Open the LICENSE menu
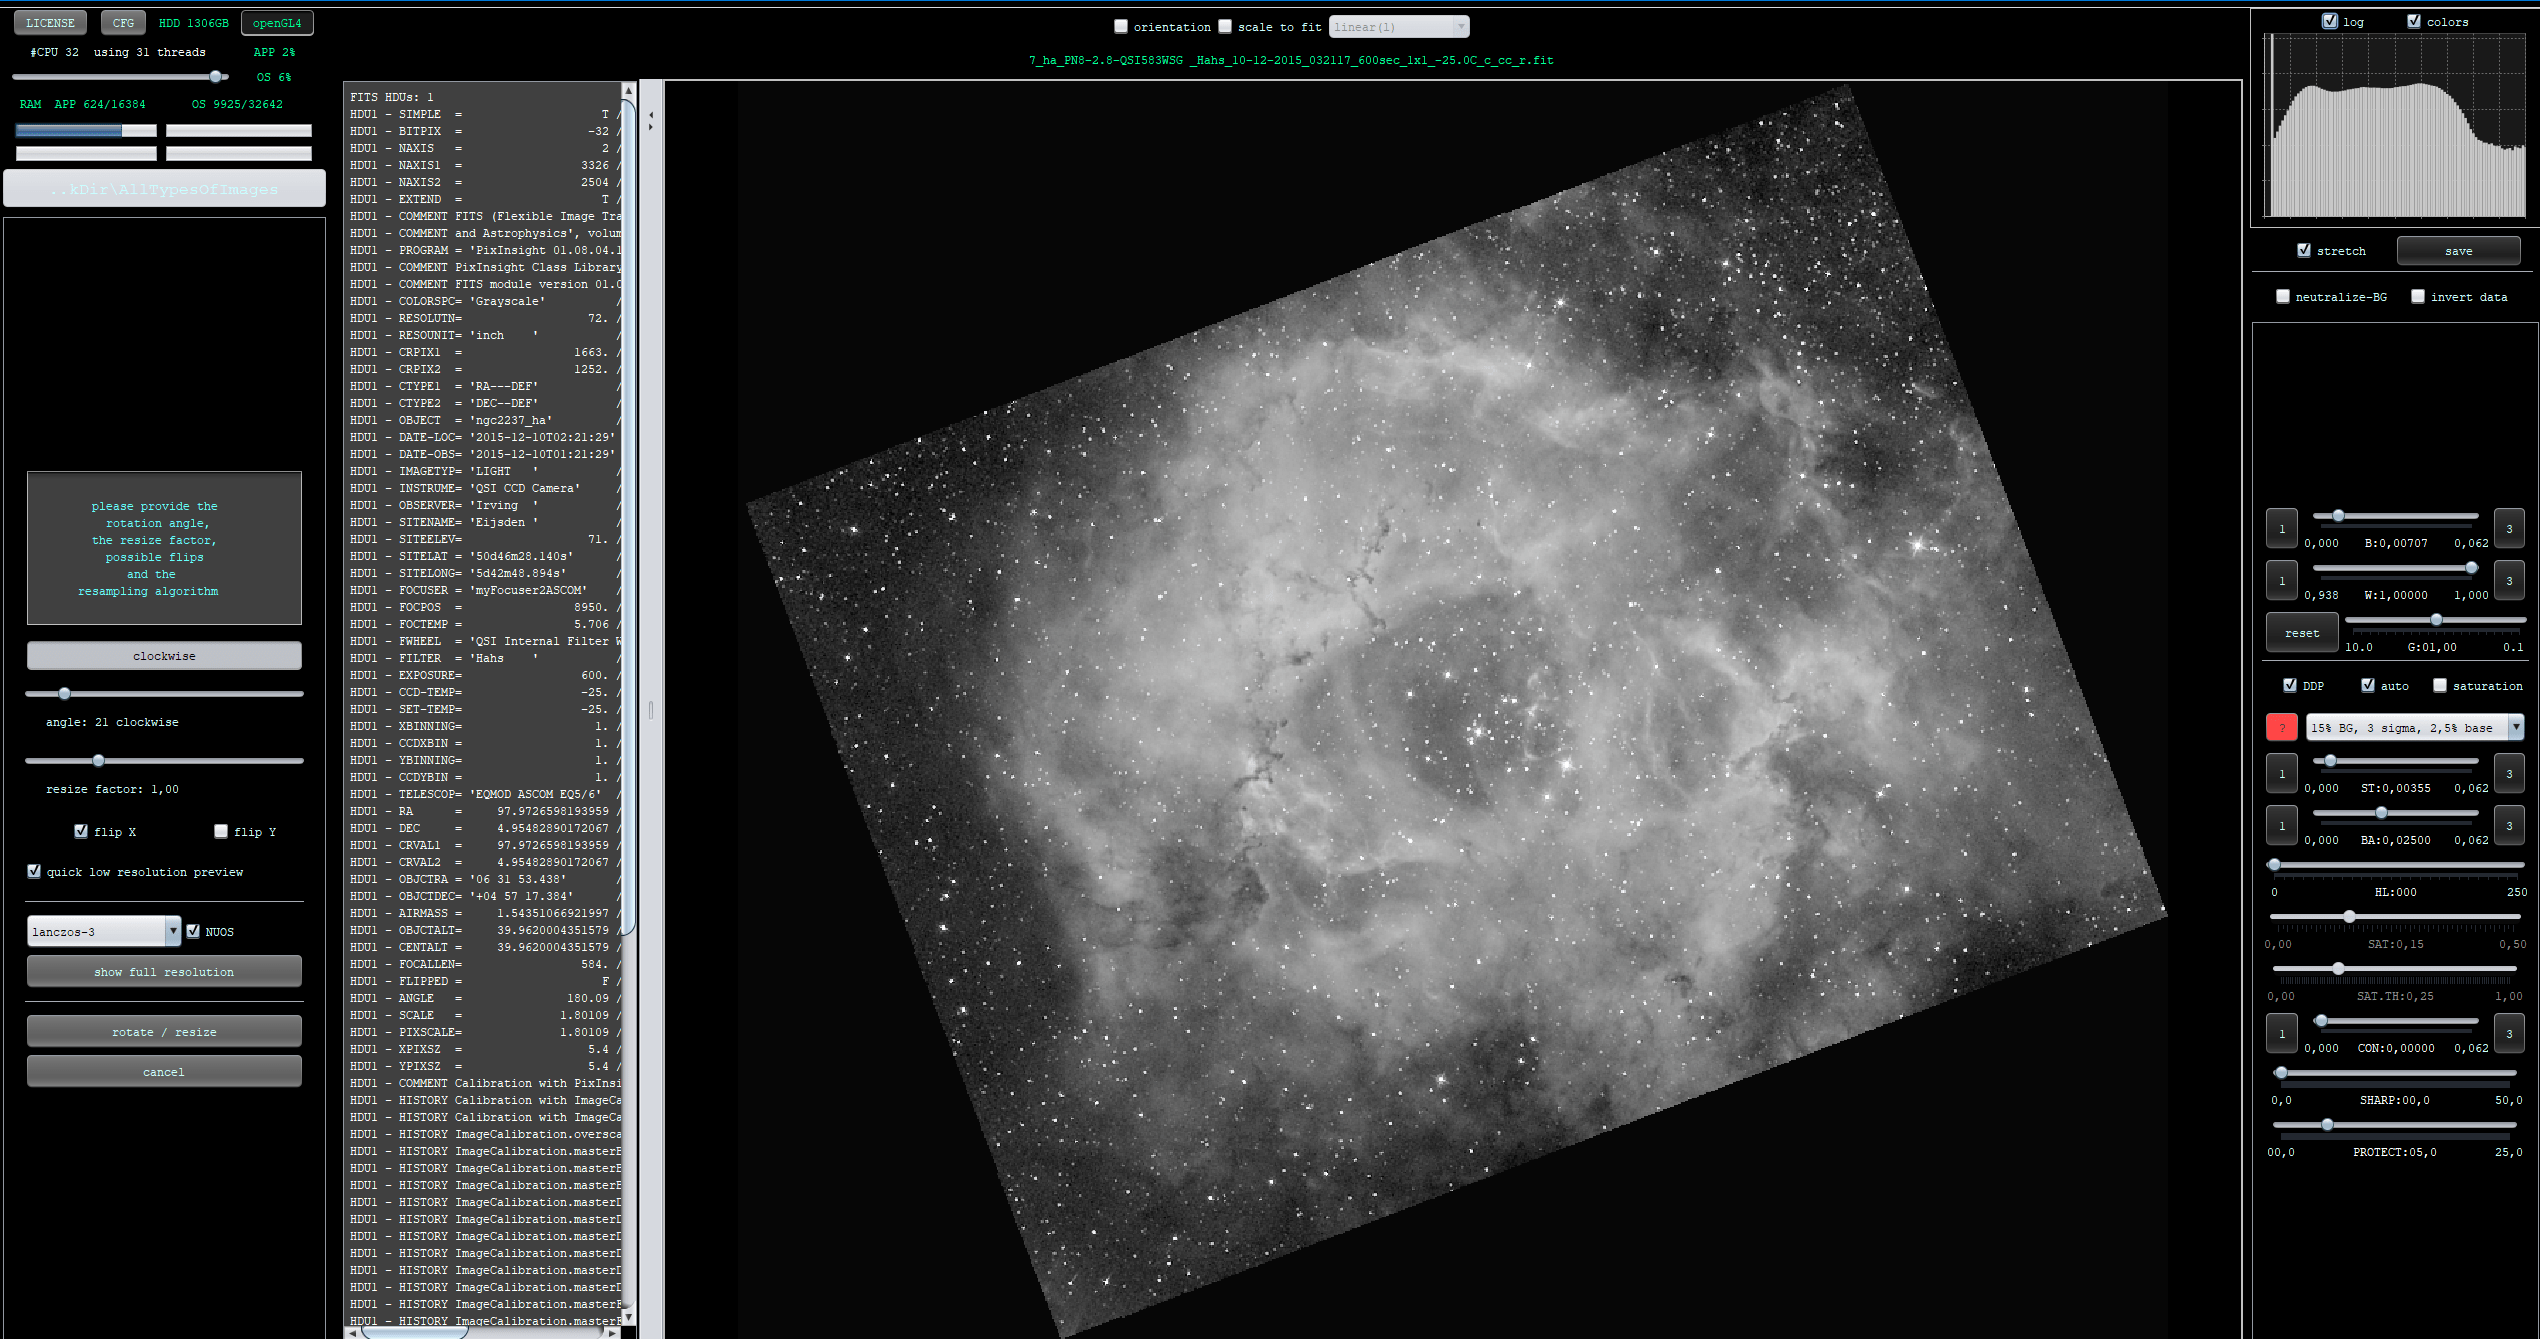The width and height of the screenshot is (2540, 1339). tap(50, 22)
